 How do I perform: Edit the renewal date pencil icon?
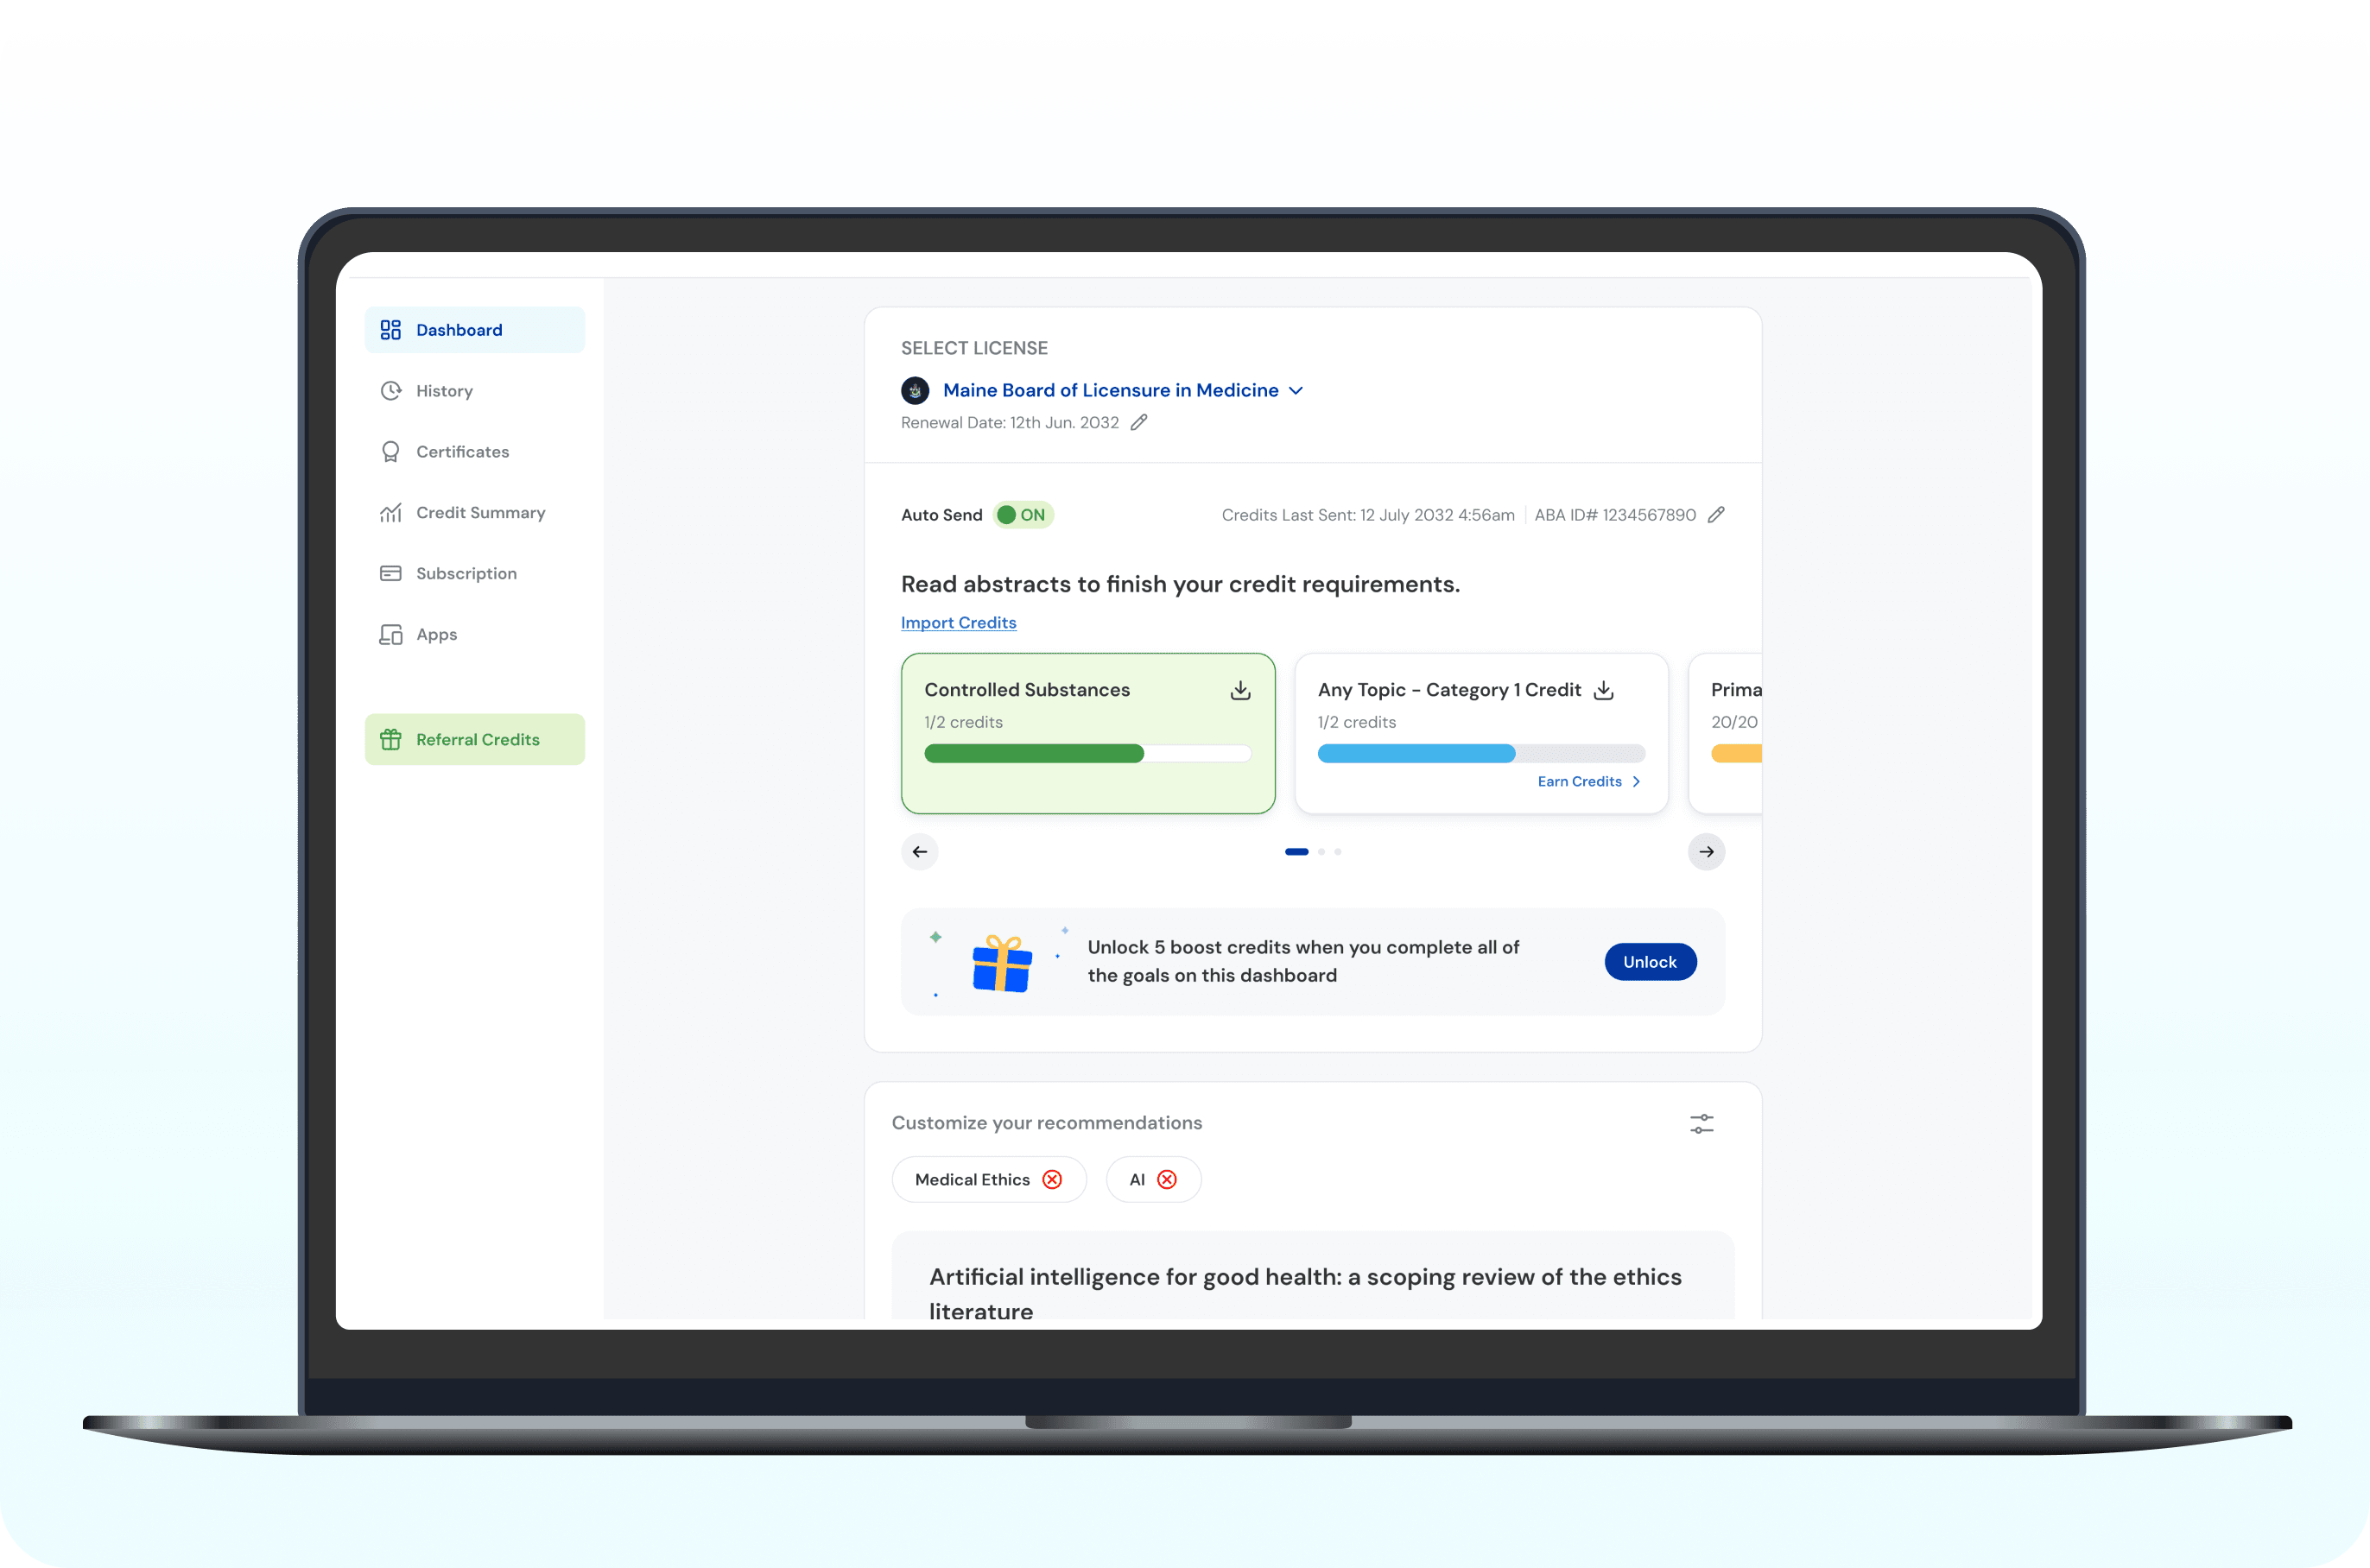[1139, 423]
